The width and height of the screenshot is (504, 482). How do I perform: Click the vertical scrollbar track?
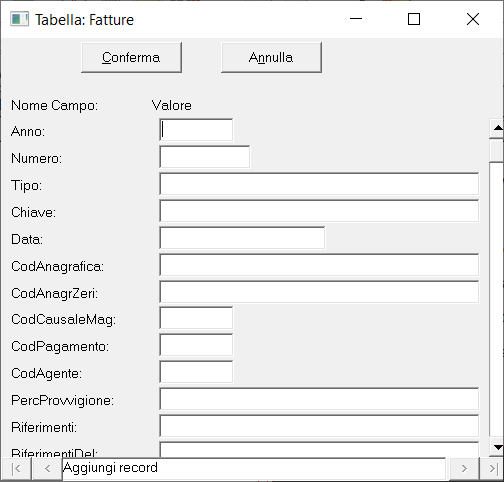pos(497,300)
